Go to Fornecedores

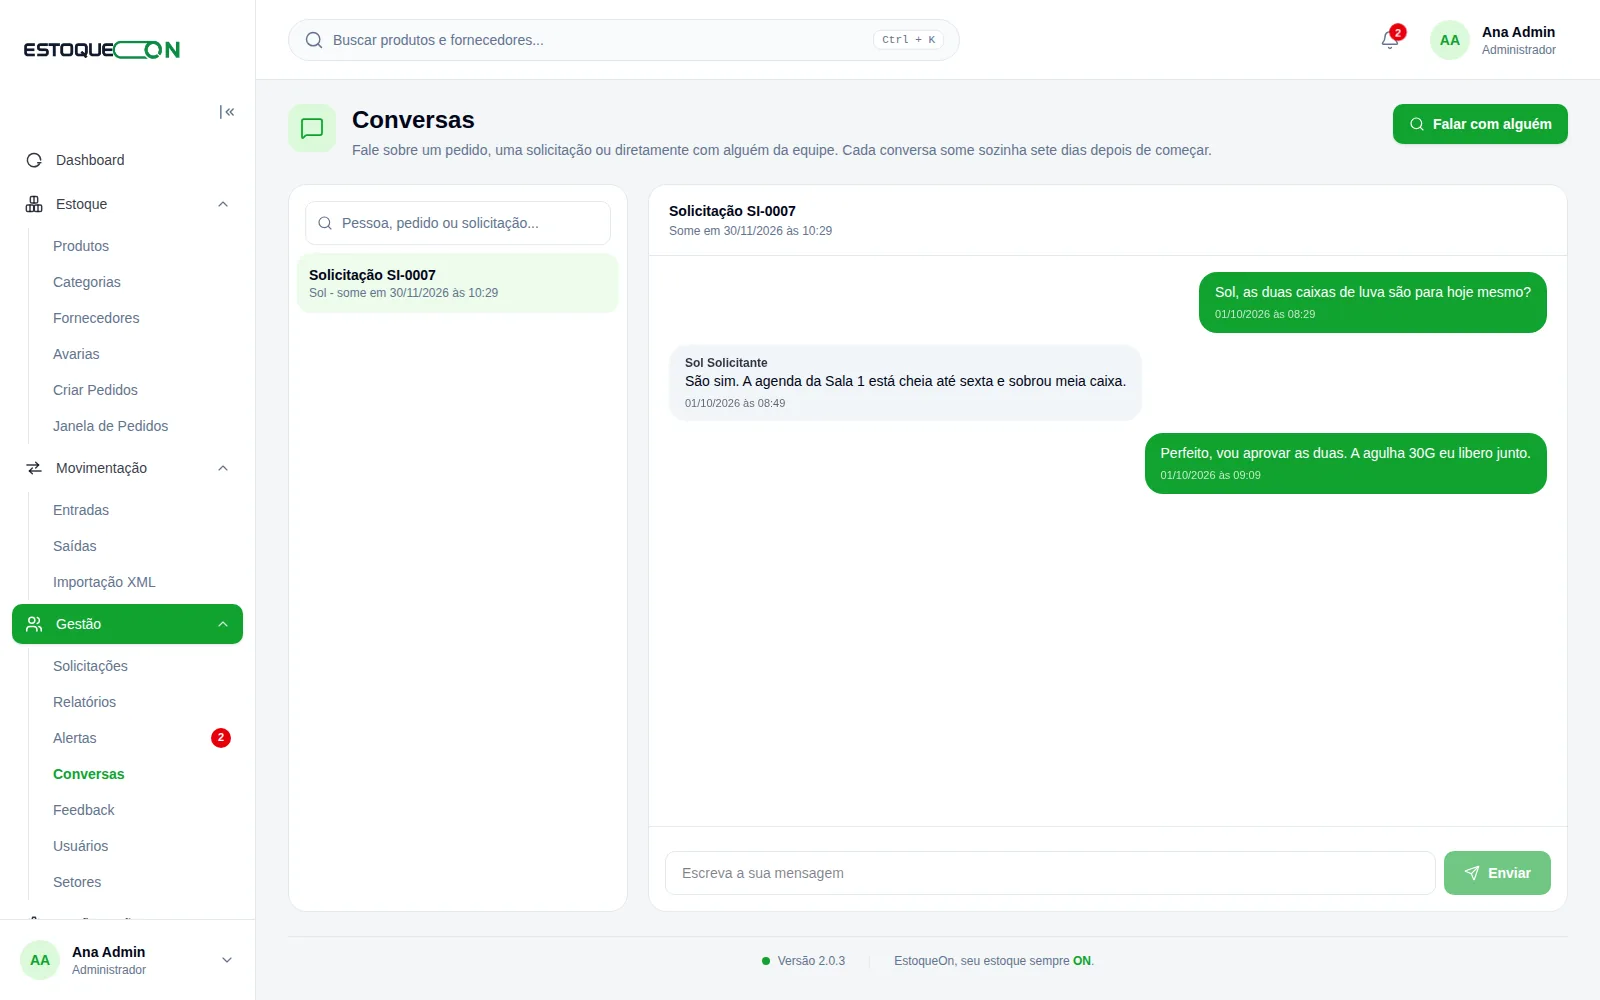point(96,318)
